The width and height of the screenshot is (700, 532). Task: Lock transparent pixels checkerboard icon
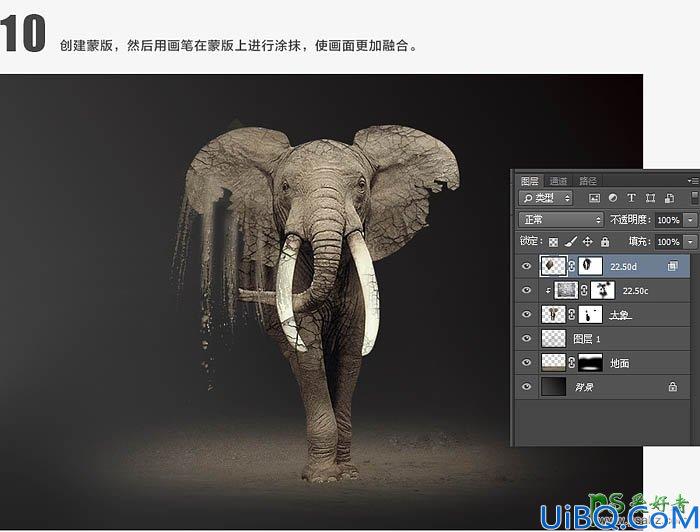553,242
